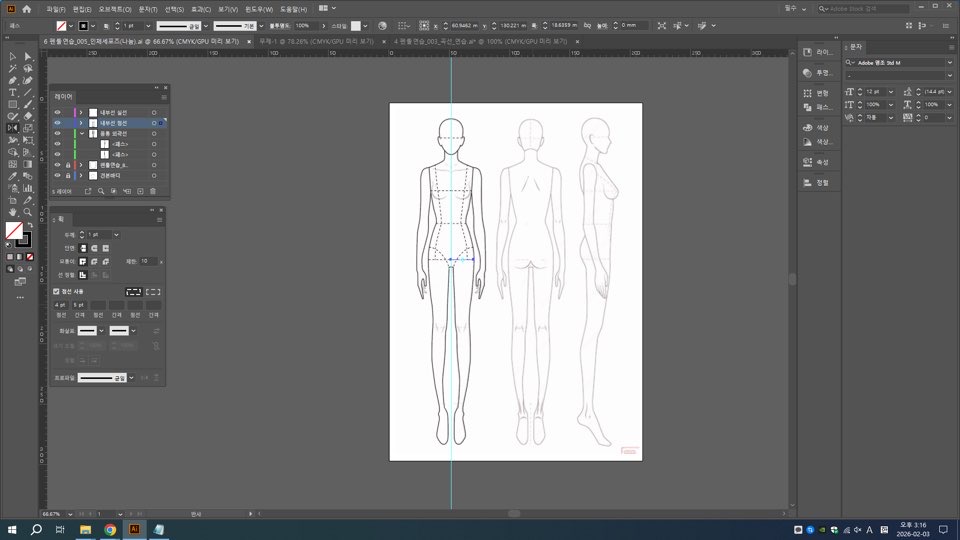This screenshot has height=540, width=960.
Task: Hide the 내부선 실선 layer with eye icon
Action: (x=57, y=112)
